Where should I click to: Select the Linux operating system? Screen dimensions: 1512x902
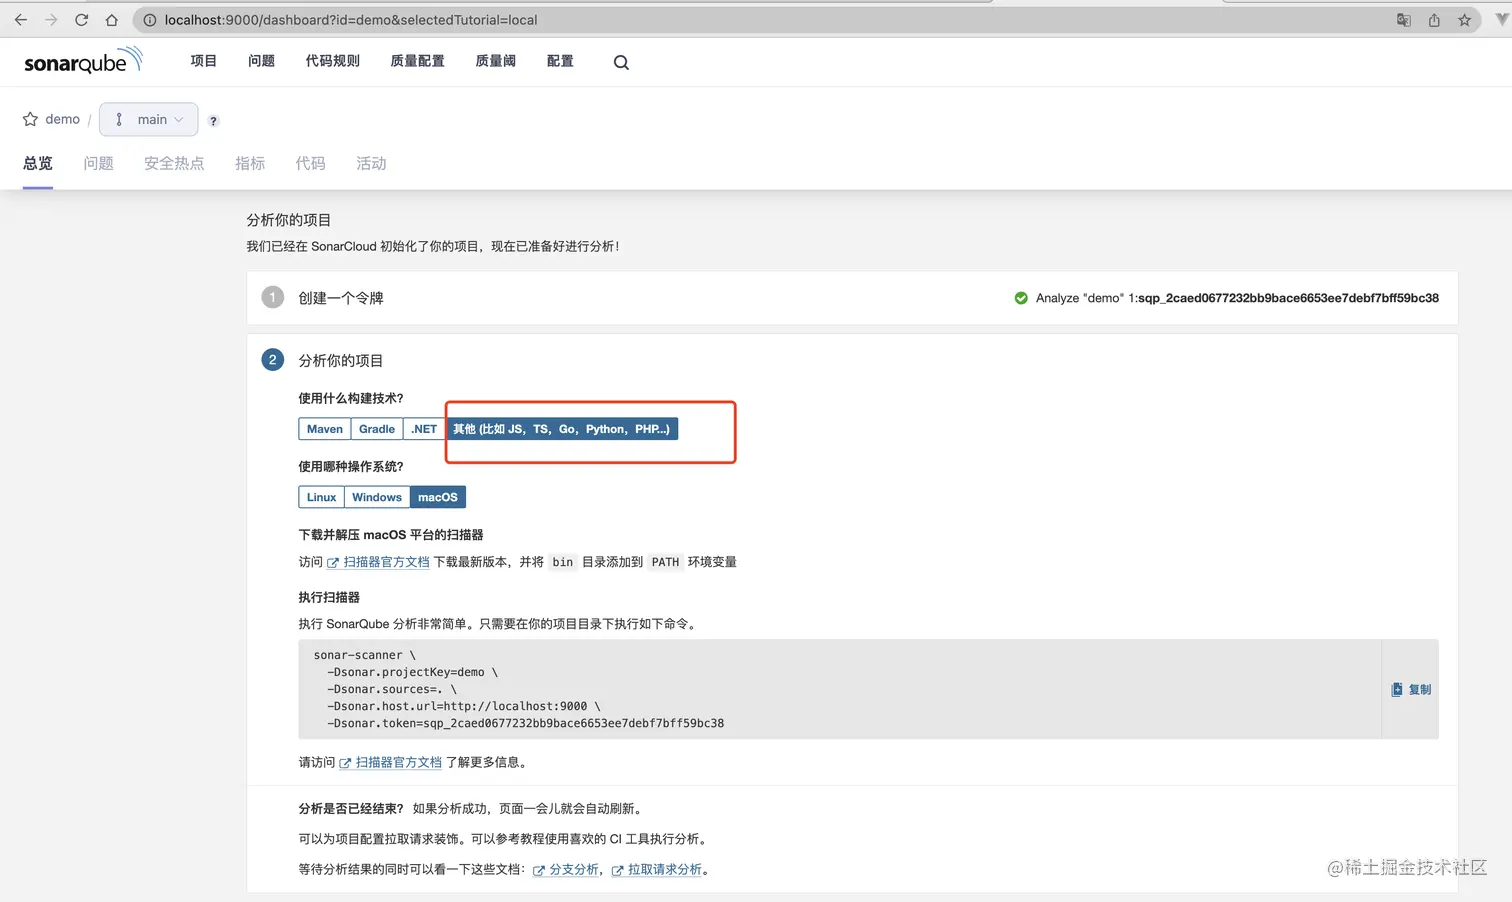pos(321,497)
